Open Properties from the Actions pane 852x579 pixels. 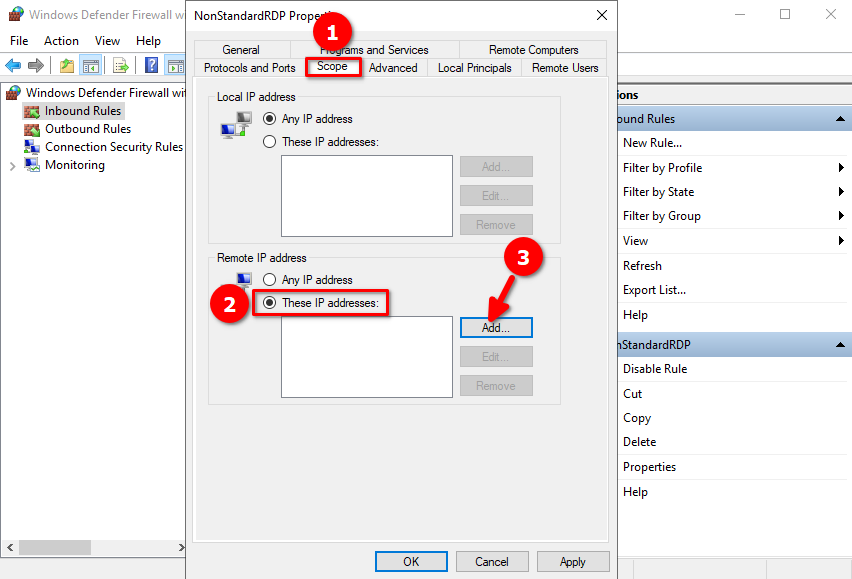coord(649,467)
